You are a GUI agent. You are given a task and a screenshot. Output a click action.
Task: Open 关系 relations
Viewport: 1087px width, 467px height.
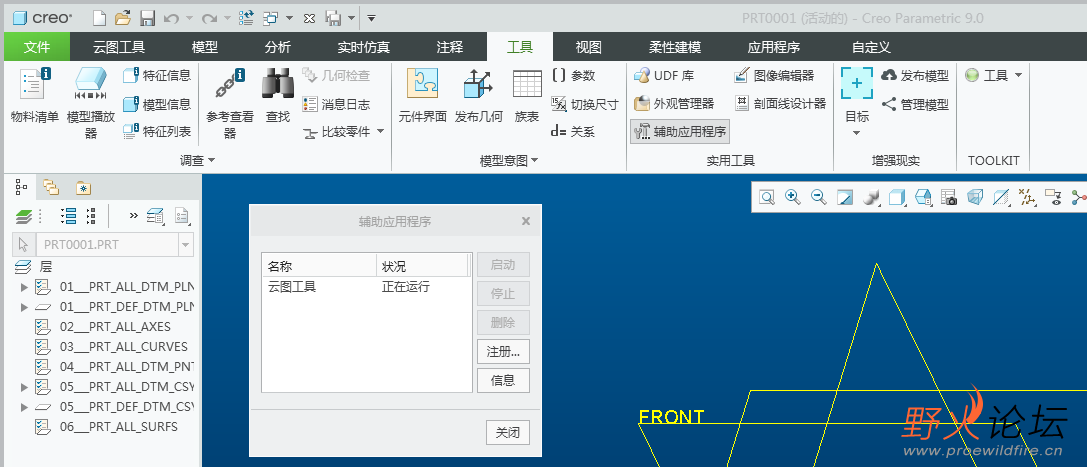573,132
